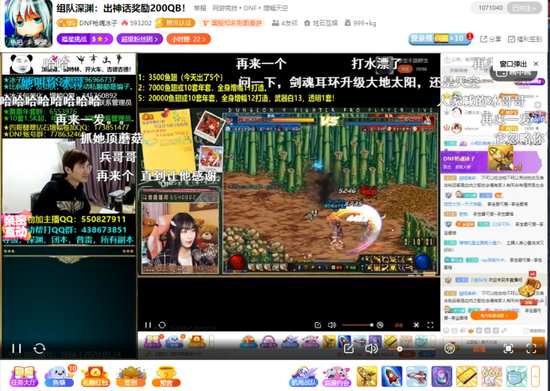Enter fullscreen mode on outer player

click(x=531, y=349)
